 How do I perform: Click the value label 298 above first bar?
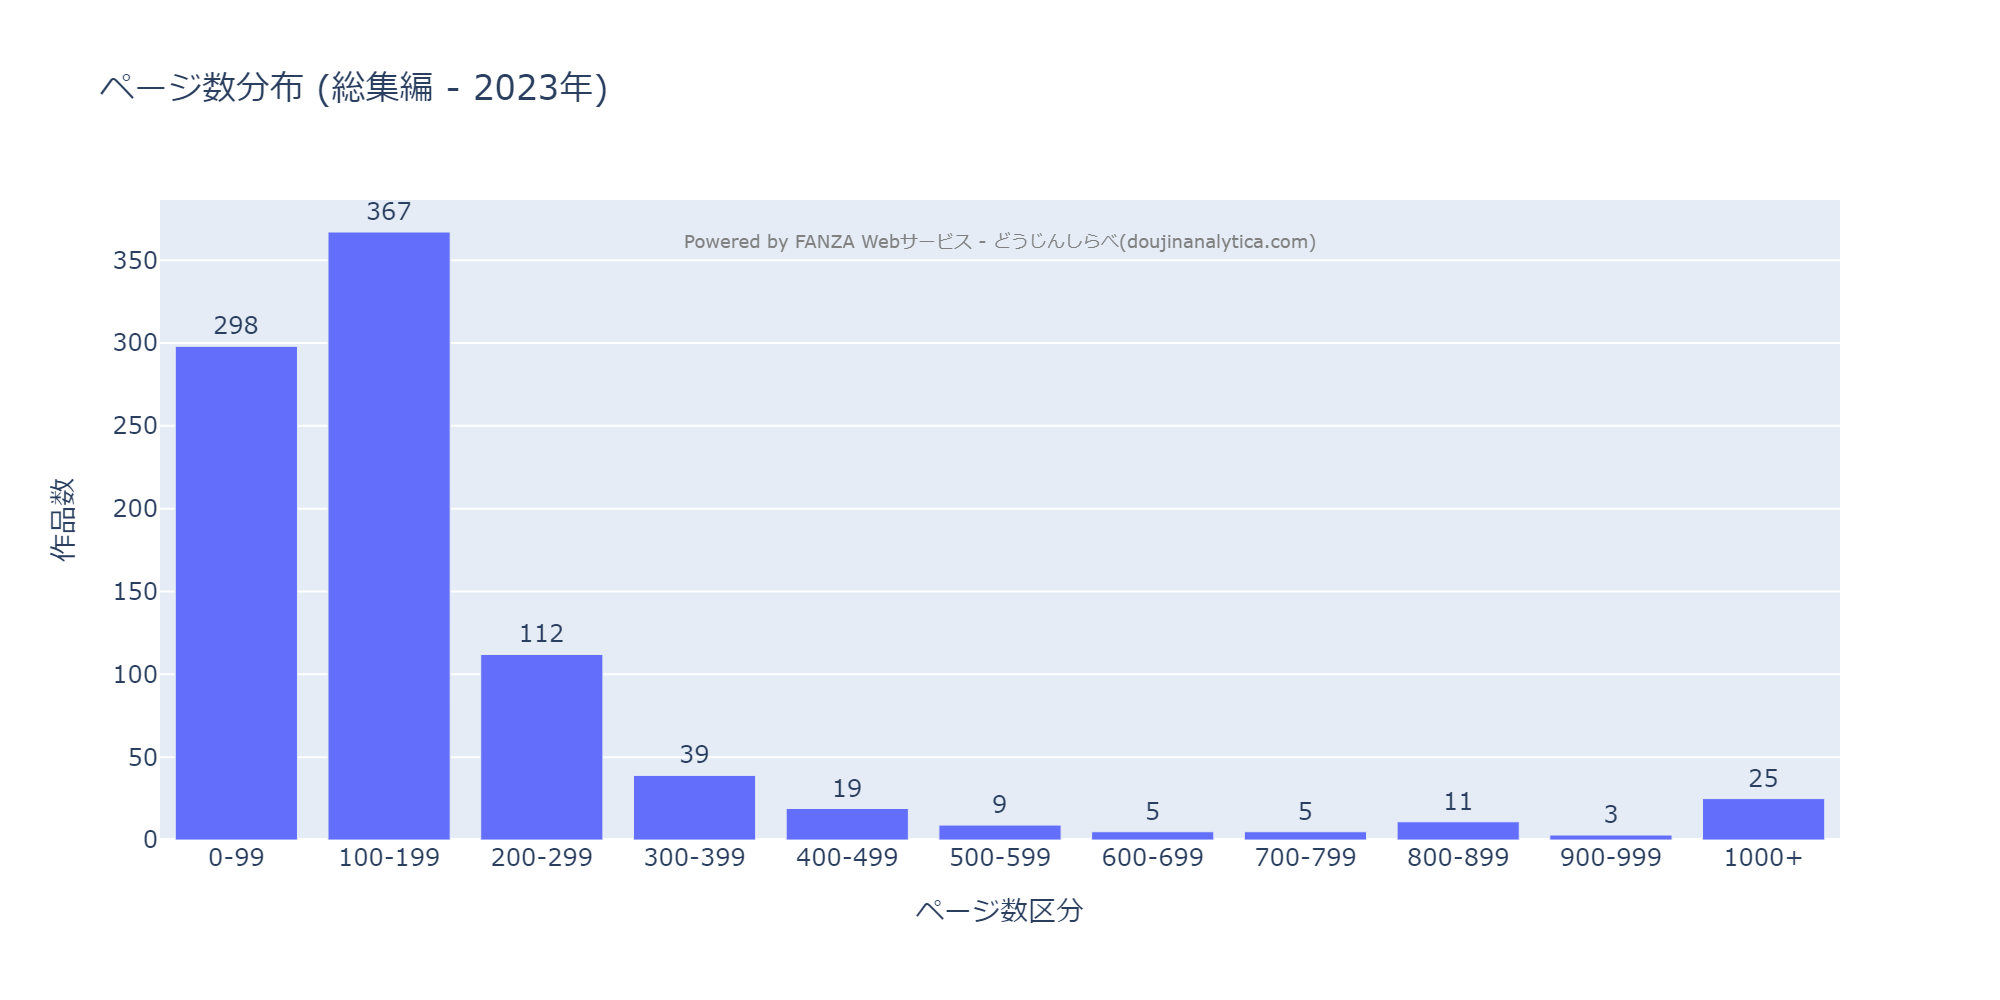pos(236,326)
